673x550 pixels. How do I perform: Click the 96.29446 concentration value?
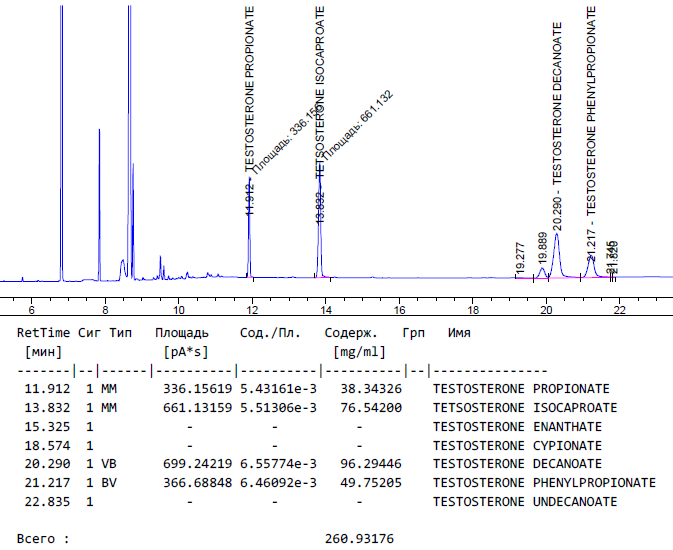pos(363,464)
